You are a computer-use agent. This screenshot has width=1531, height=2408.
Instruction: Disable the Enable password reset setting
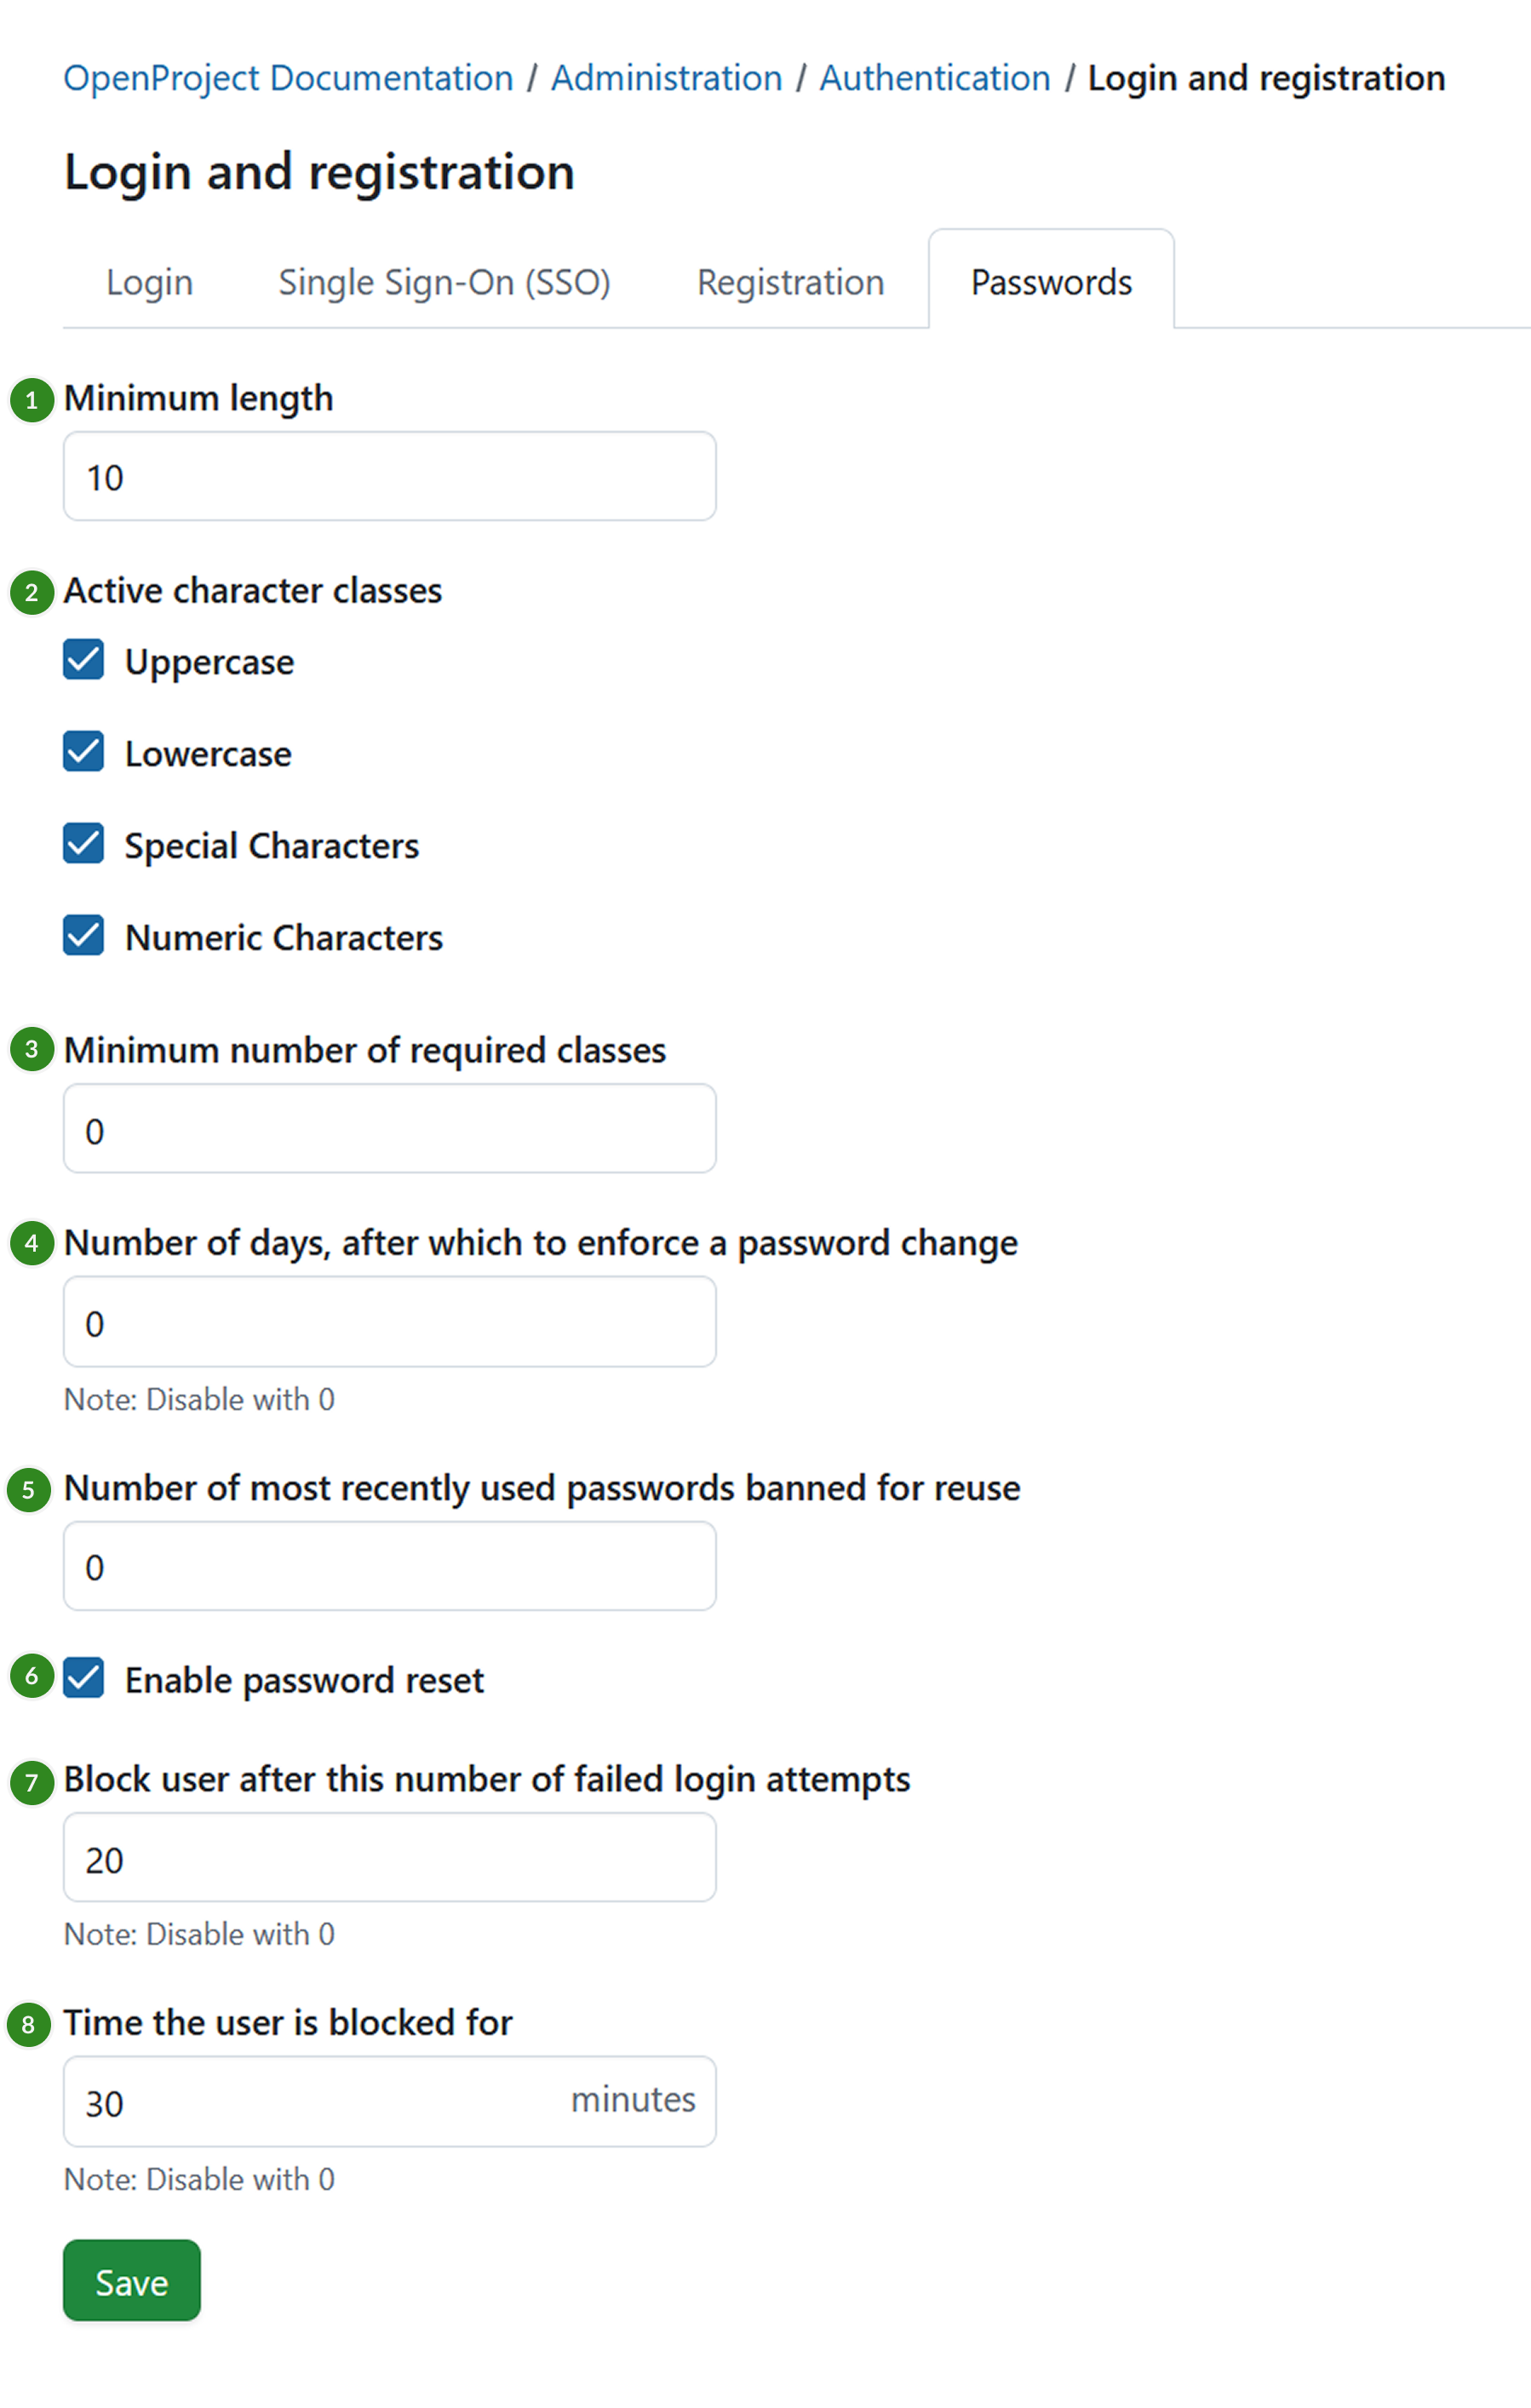[x=84, y=1679]
